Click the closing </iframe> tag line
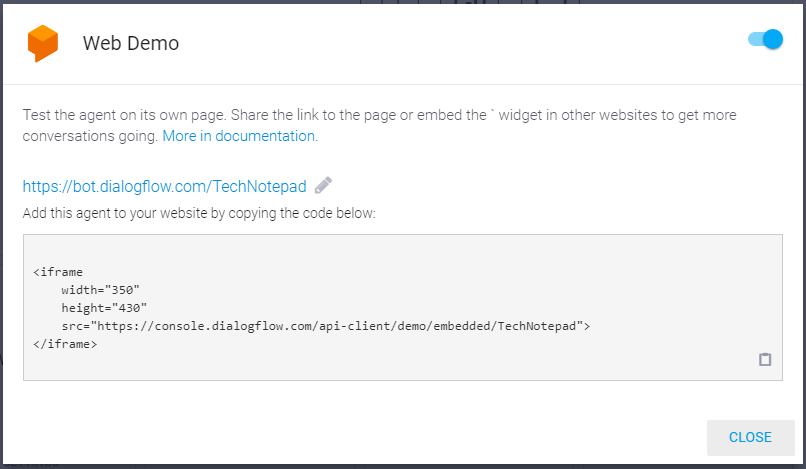 pyautogui.click(x=65, y=344)
